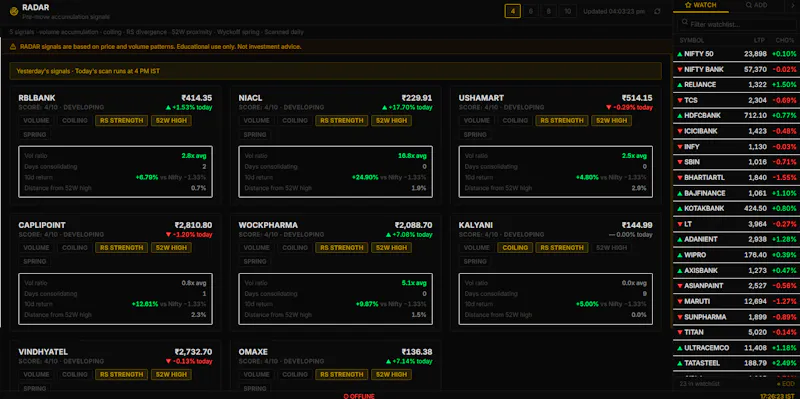Sort watchlist by LTP column header

click(759, 40)
